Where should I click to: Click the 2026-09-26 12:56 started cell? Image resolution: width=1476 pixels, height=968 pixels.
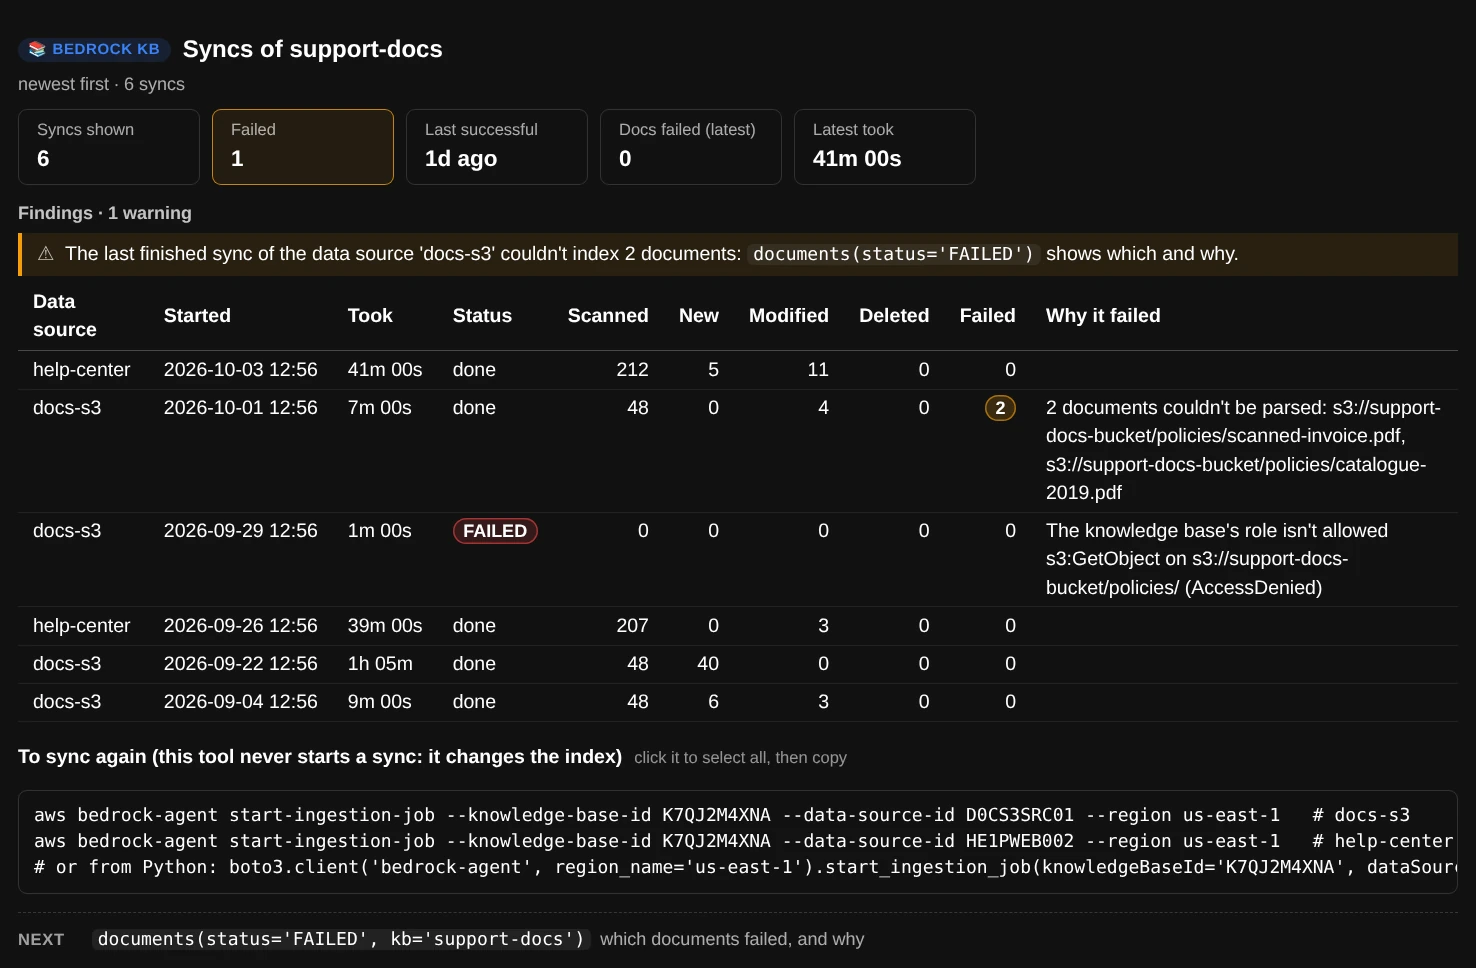(241, 626)
